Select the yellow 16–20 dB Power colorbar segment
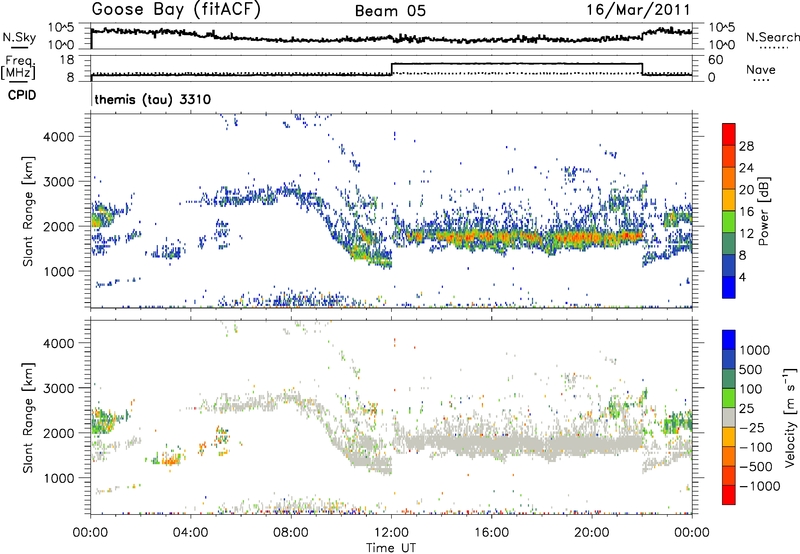 (729, 199)
